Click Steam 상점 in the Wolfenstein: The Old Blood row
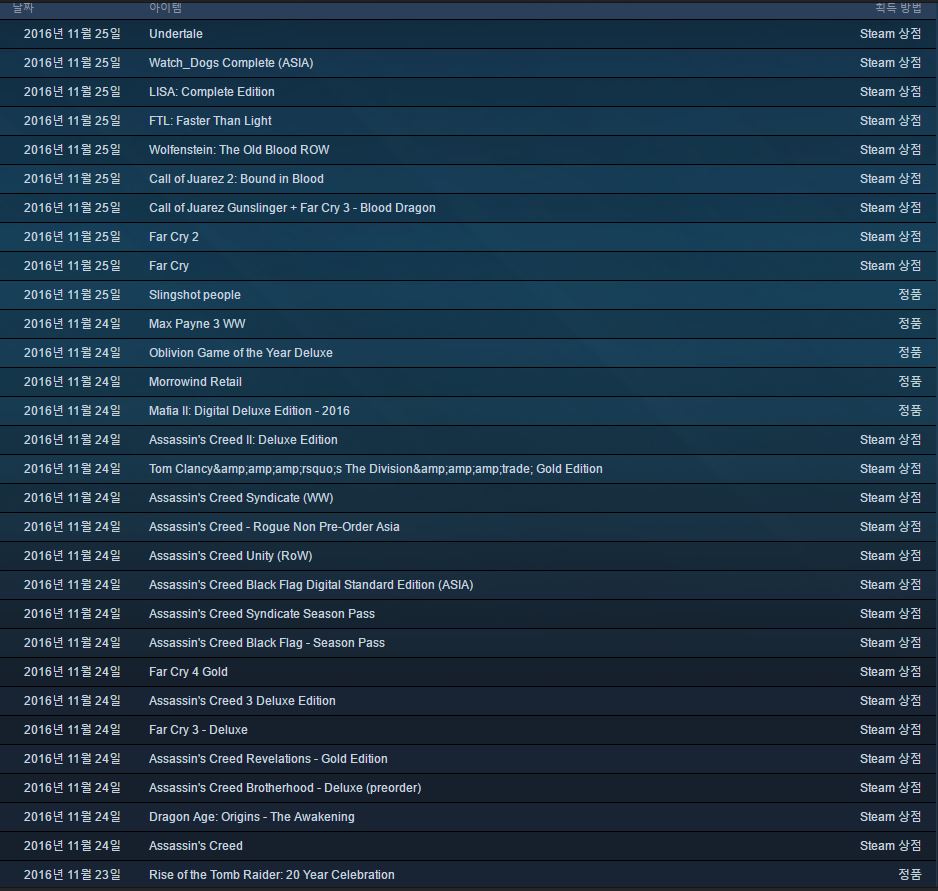 pyautogui.click(x=891, y=150)
